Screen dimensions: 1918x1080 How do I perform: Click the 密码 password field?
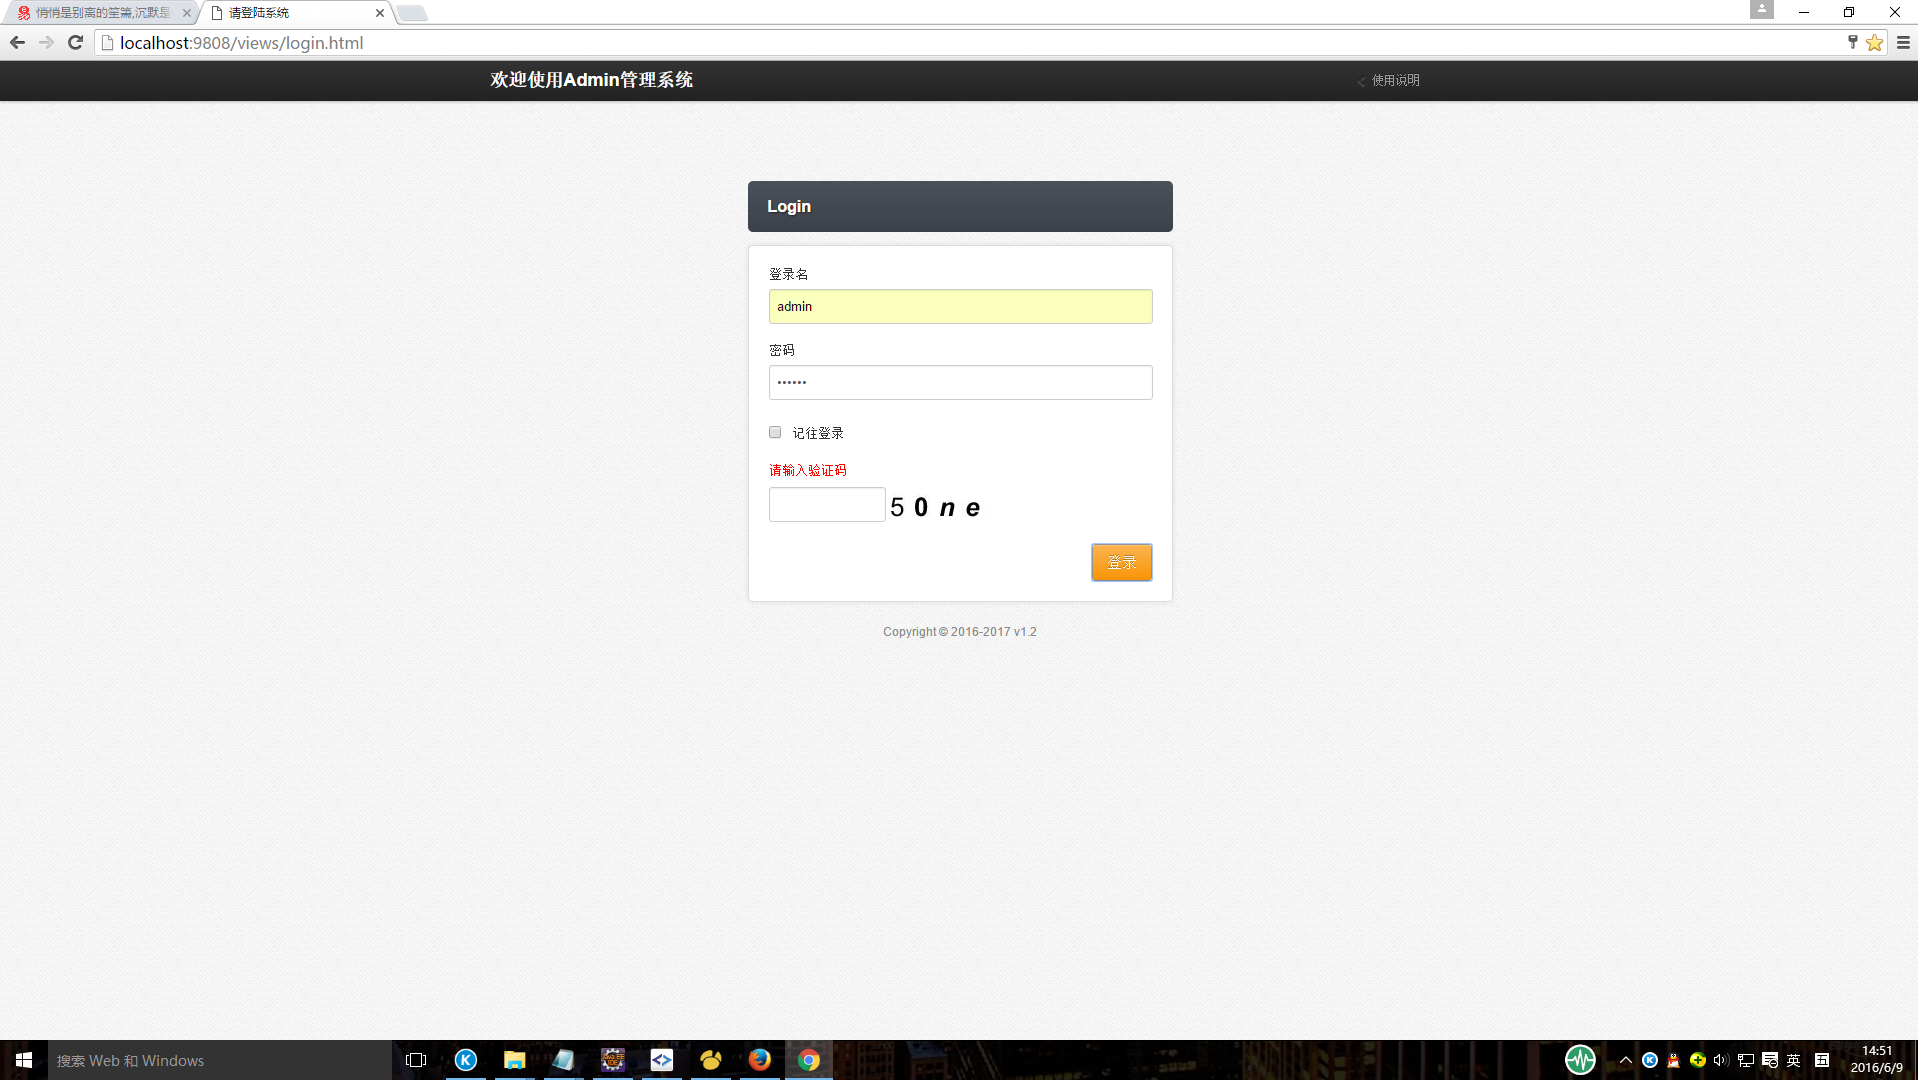pos(960,382)
